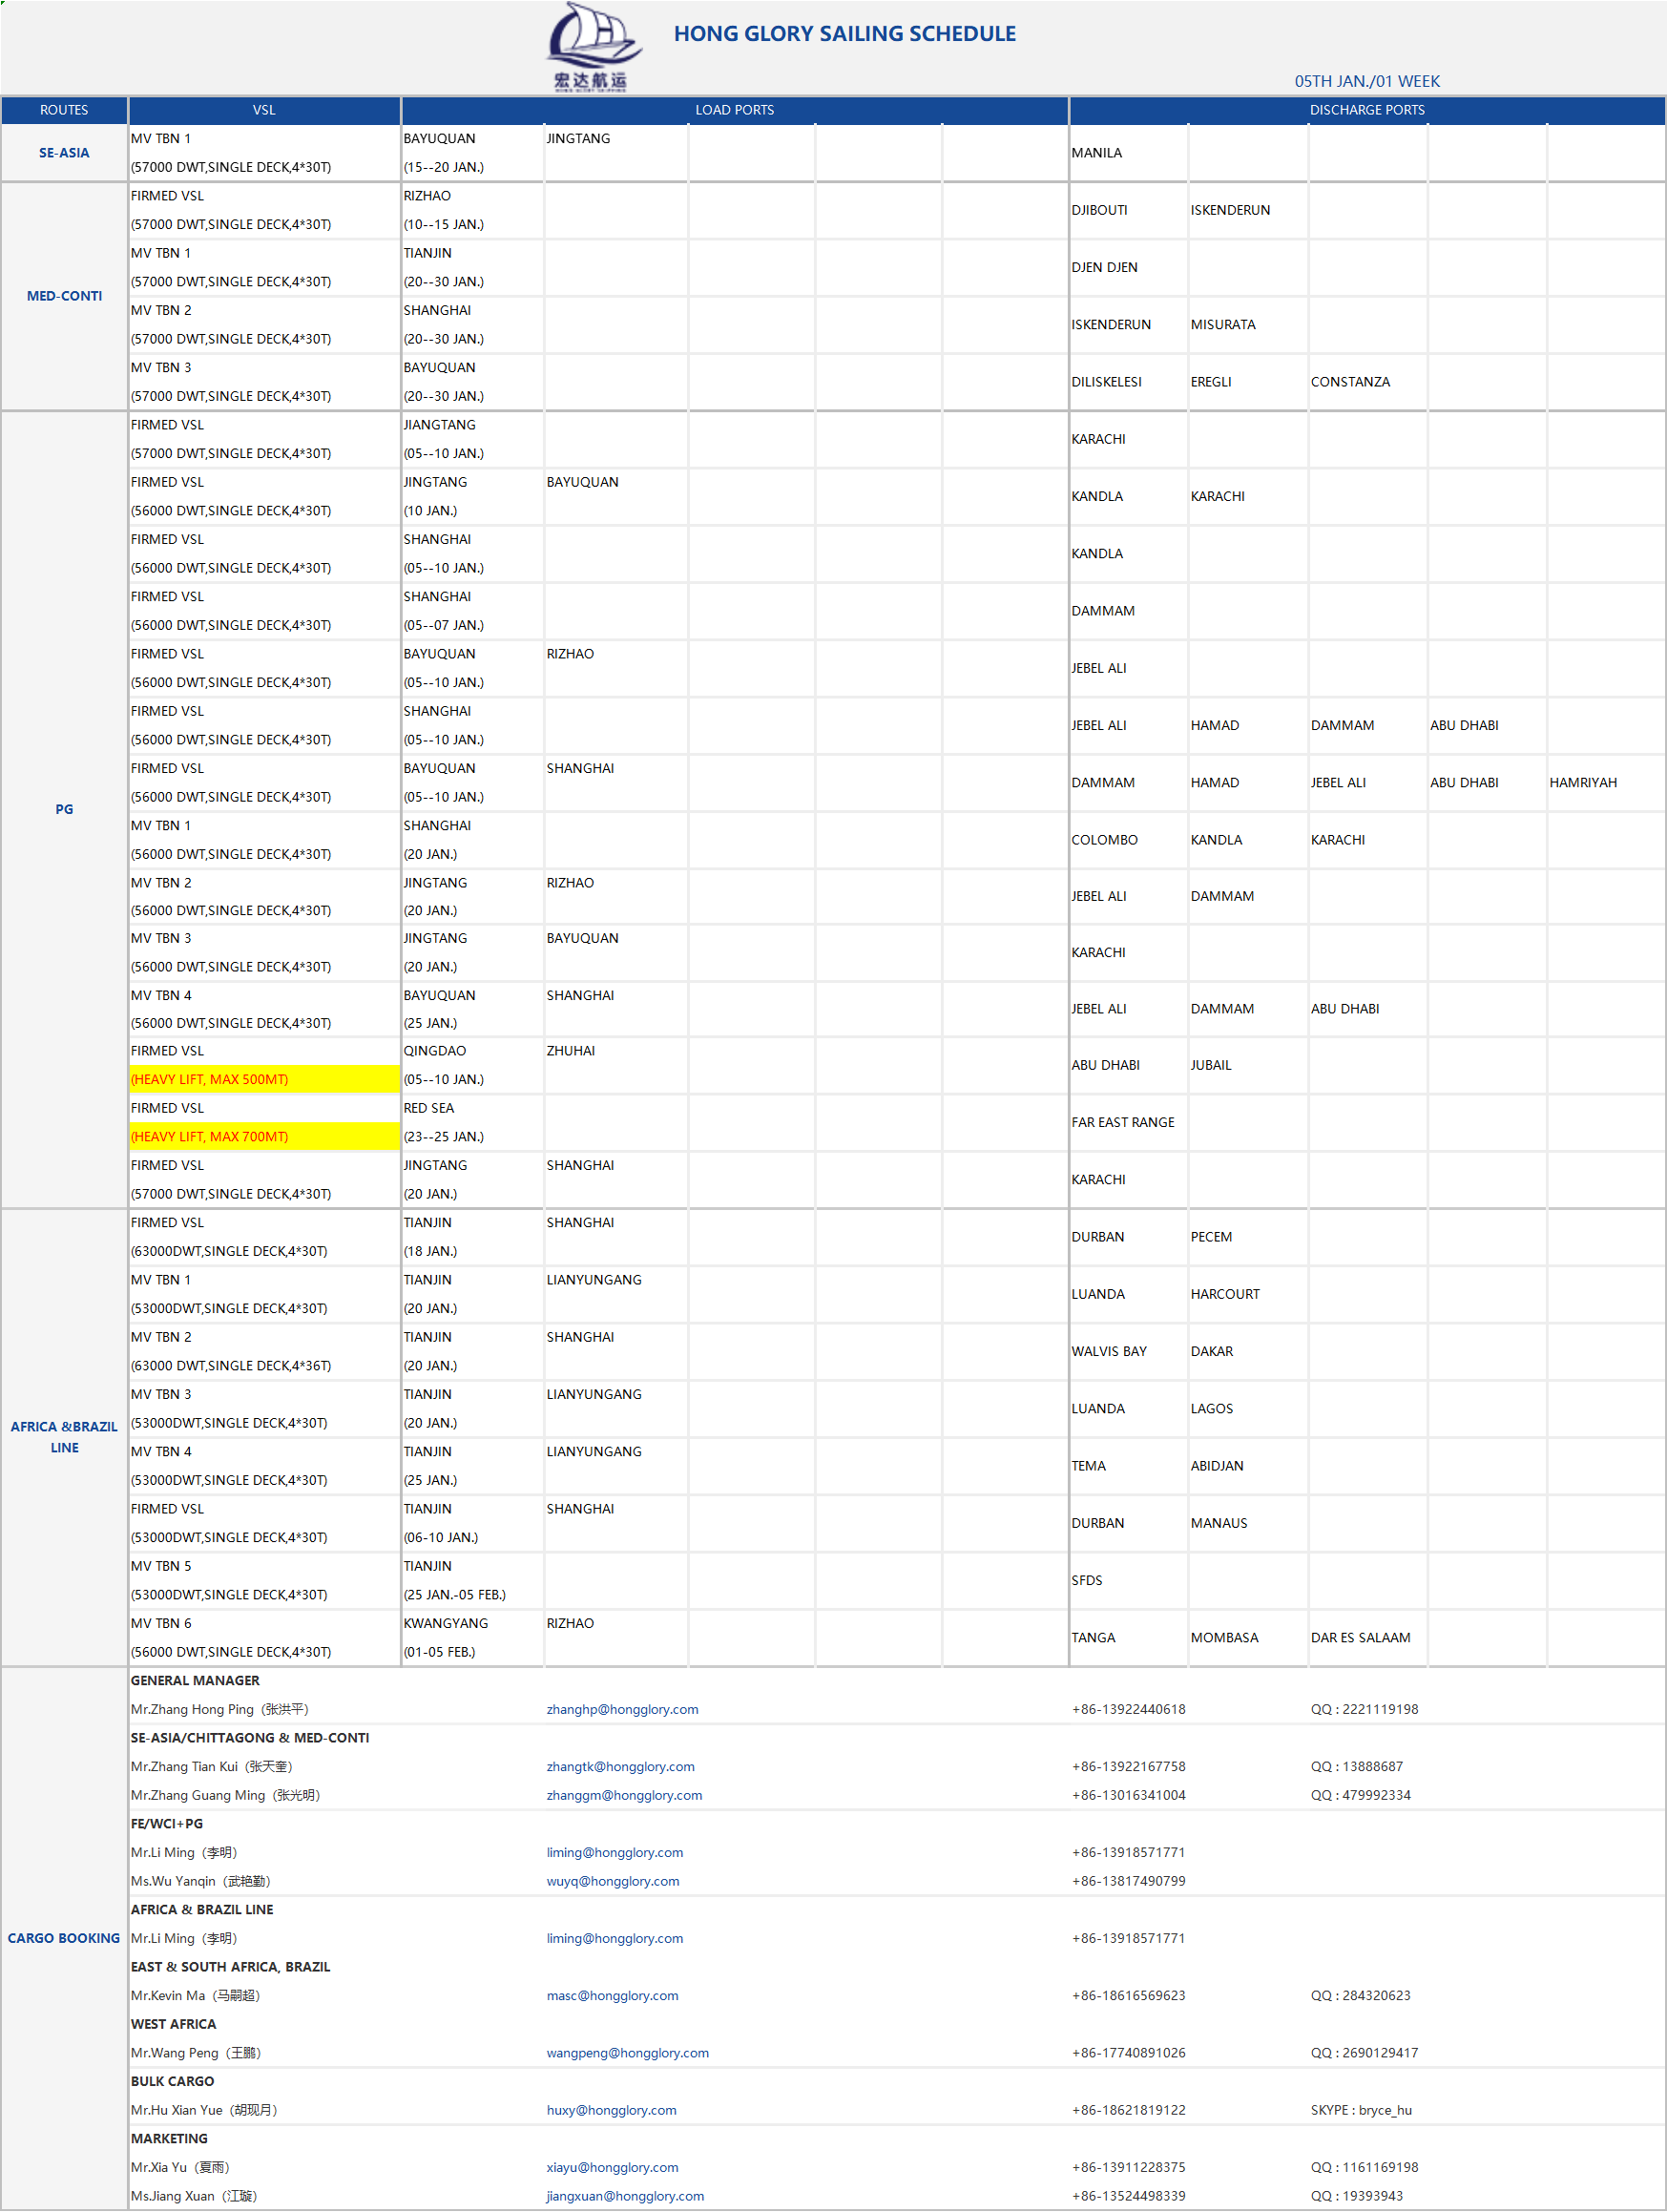Select the MED-CONTI route cell
The width and height of the screenshot is (1667, 2212).
pyautogui.click(x=64, y=296)
